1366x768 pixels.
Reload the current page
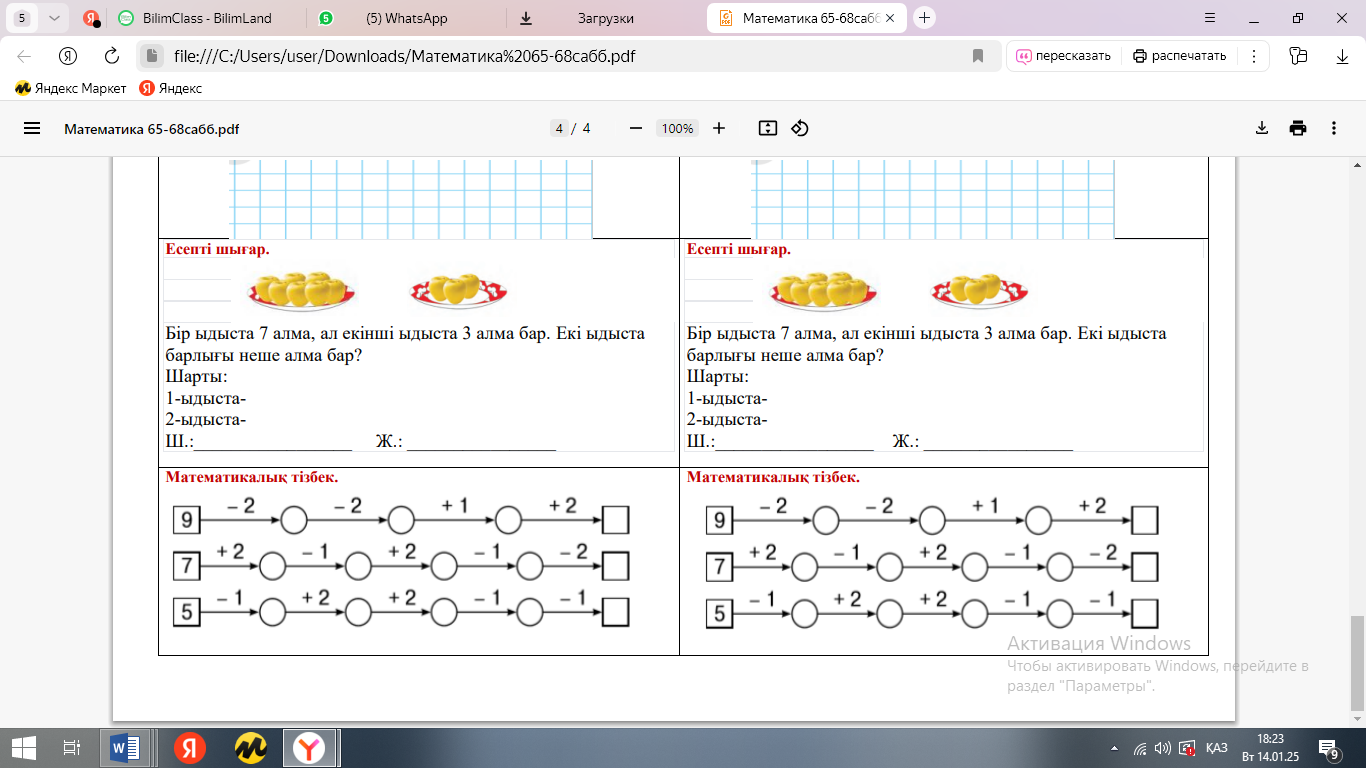click(112, 56)
